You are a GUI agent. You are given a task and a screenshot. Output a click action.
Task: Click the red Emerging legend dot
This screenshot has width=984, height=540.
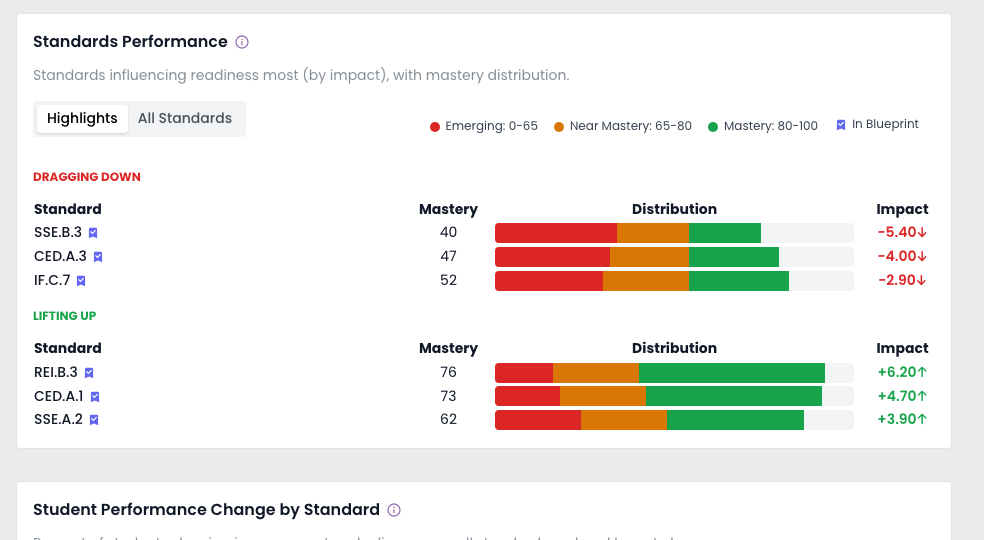pos(435,127)
